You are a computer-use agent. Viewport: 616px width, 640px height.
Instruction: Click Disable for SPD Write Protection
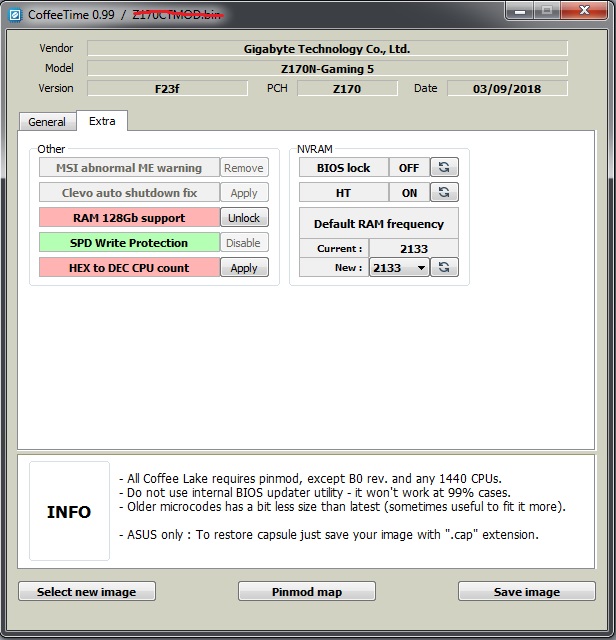click(x=244, y=243)
